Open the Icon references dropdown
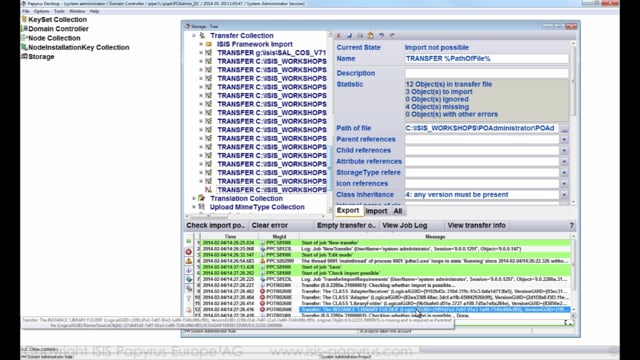This screenshot has height=360, width=640. pyautogui.click(x=564, y=184)
